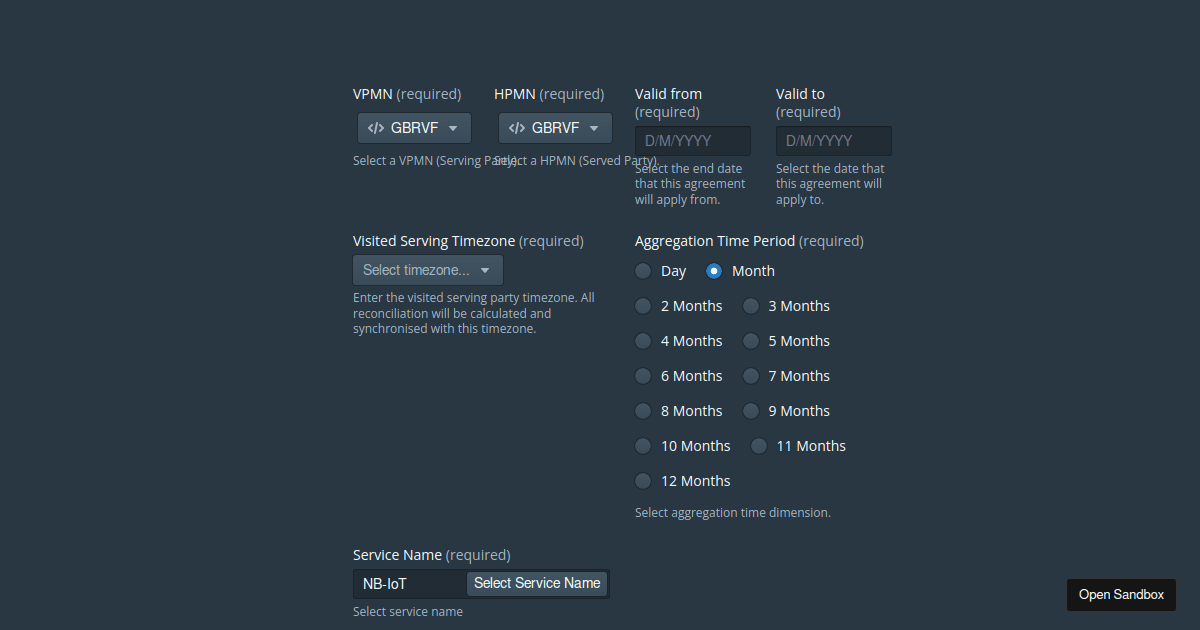Click the code icon in VPMN dropdown
Viewport: 1200px width, 630px height.
tap(376, 128)
